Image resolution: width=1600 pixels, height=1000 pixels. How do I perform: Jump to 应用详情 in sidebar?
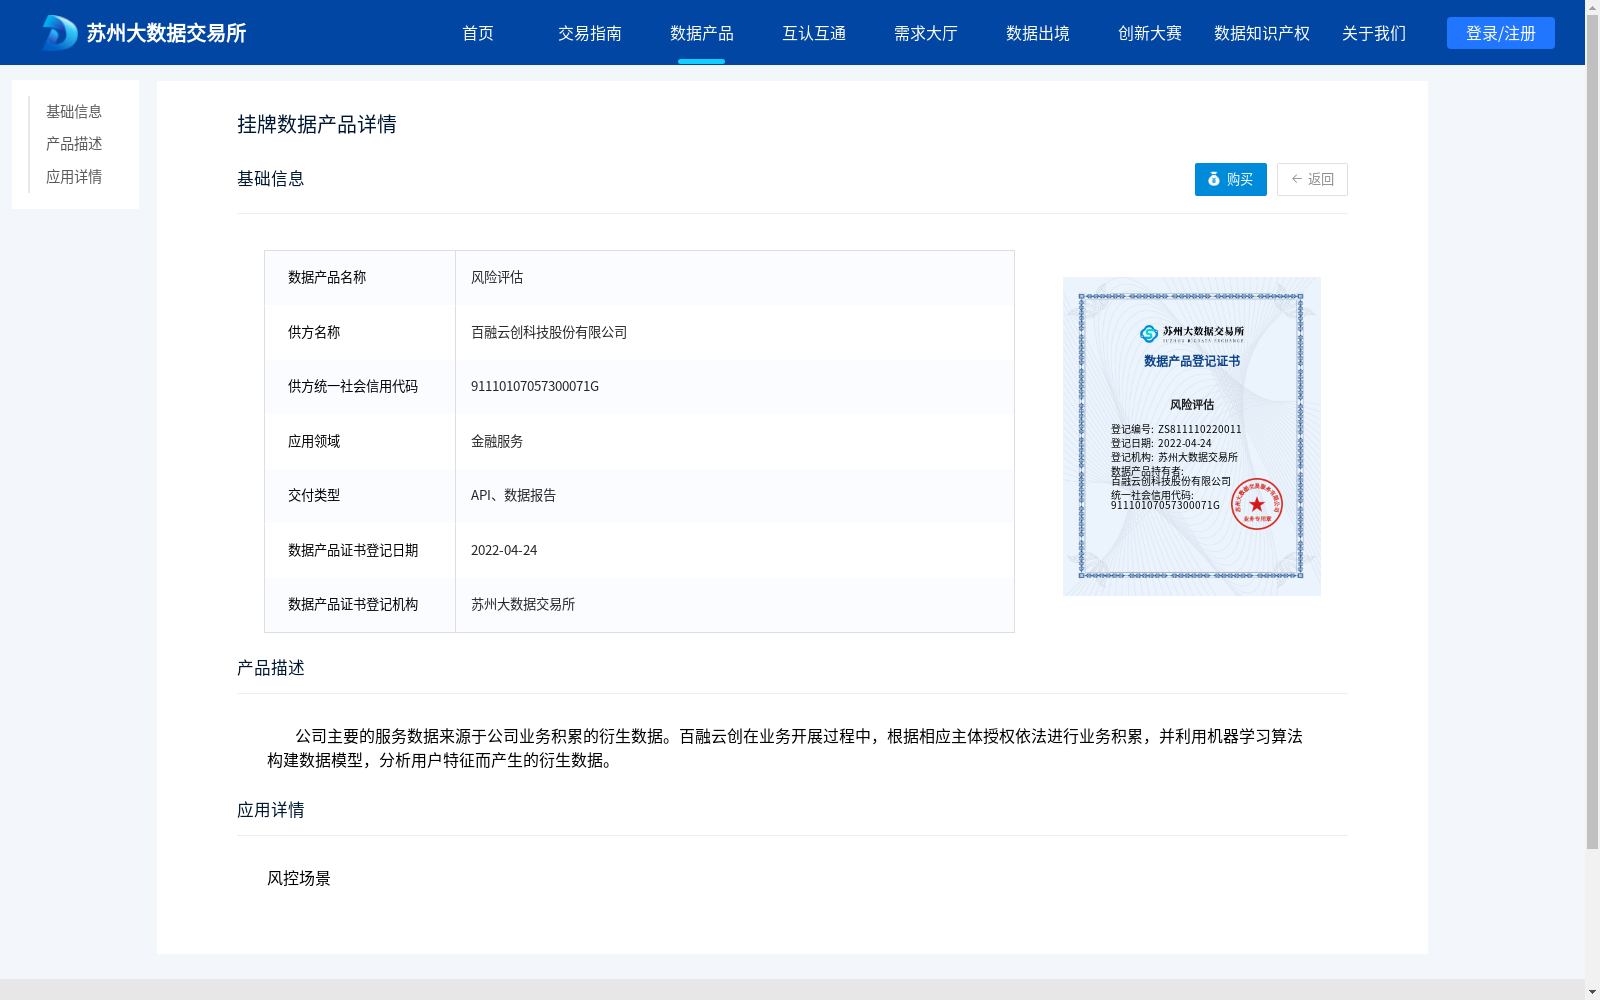[x=74, y=177]
